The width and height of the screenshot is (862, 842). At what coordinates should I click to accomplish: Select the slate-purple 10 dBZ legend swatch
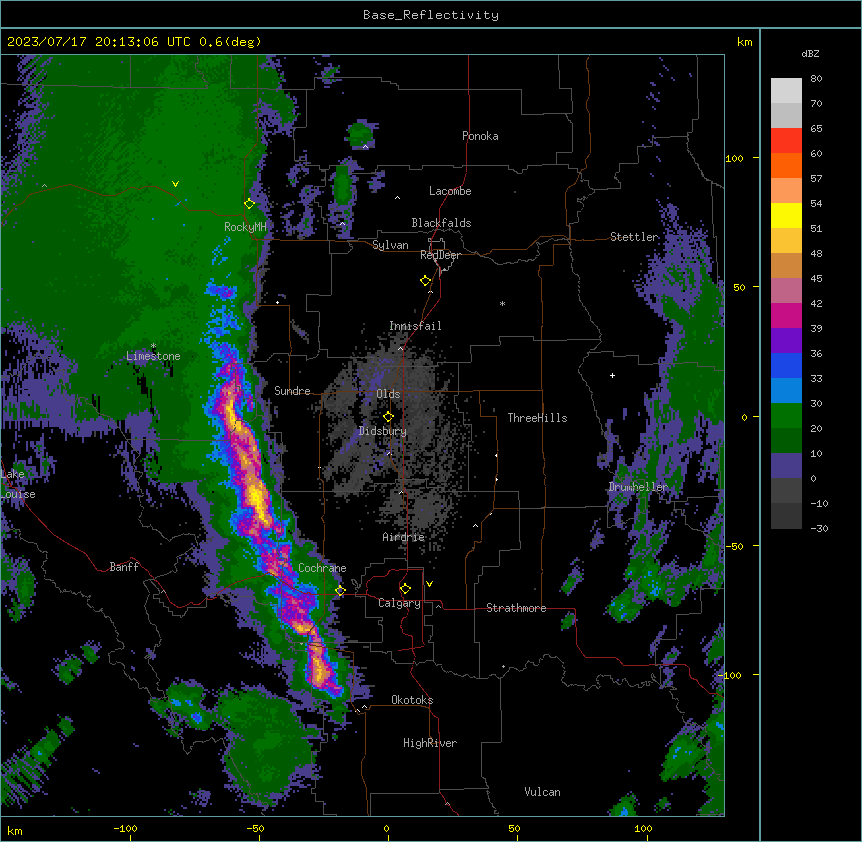[786, 466]
